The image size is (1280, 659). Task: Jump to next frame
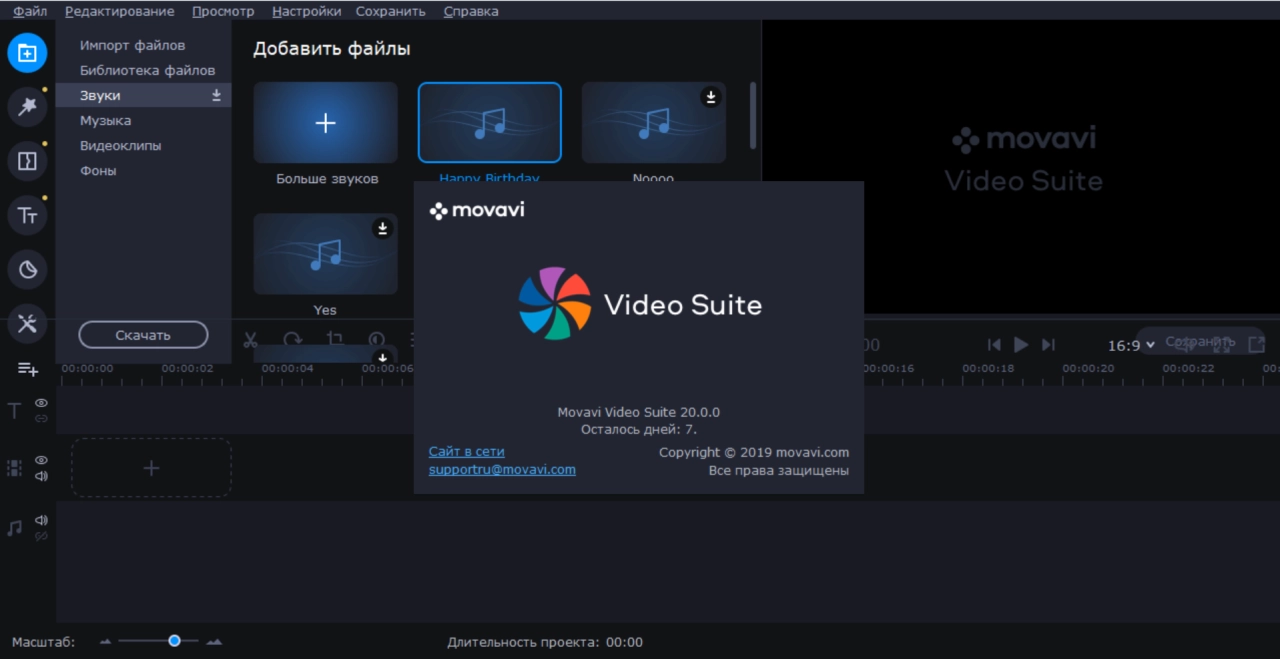tap(1048, 345)
